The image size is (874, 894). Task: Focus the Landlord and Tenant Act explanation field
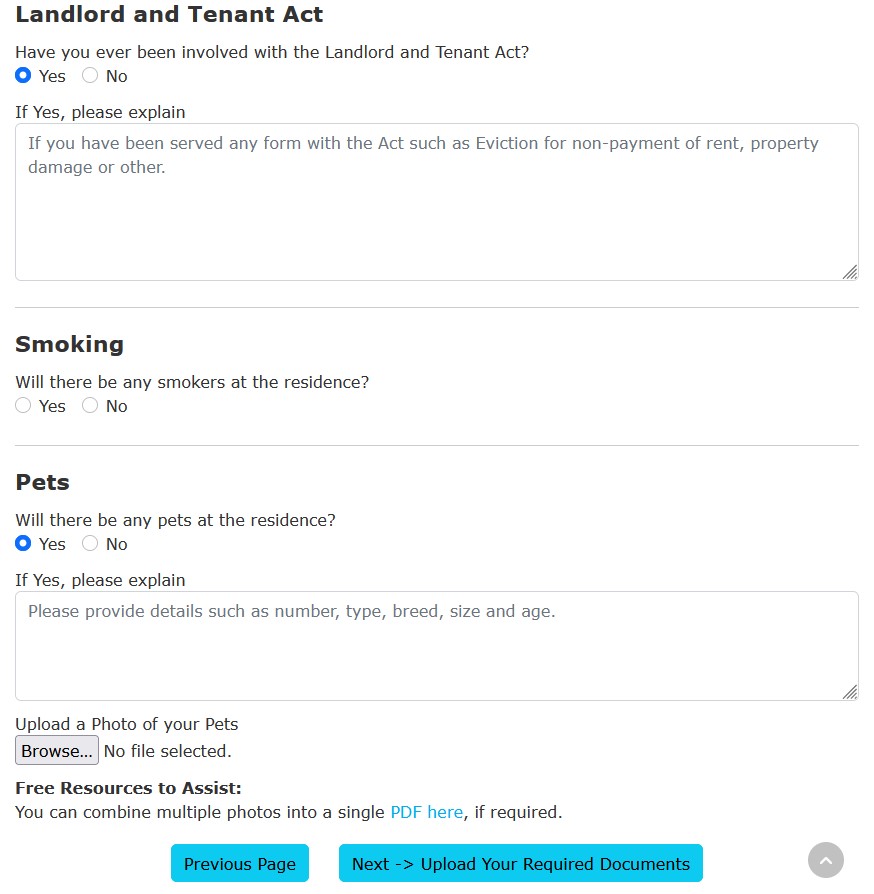436,202
